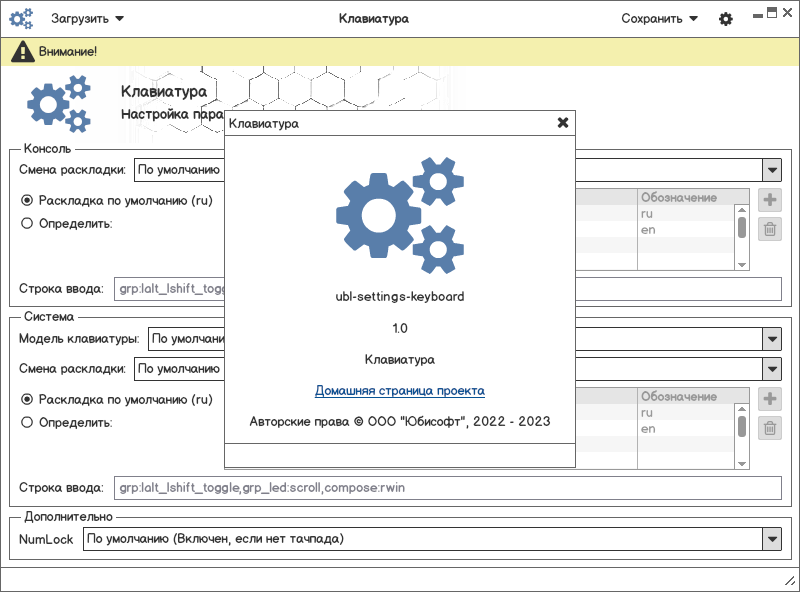This screenshot has height=592, width=800.
Task: Click the plus icon in Система section
Action: point(770,399)
